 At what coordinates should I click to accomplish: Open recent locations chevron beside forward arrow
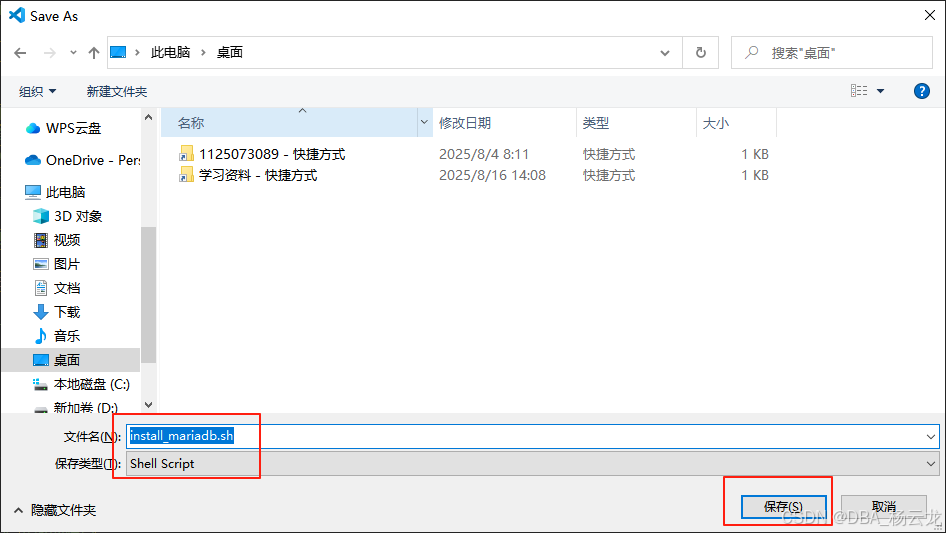(x=73, y=53)
